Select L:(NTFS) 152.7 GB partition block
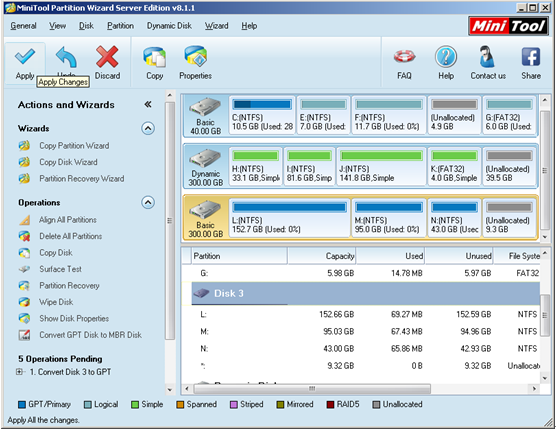The height and width of the screenshot is (429, 556). [289, 218]
